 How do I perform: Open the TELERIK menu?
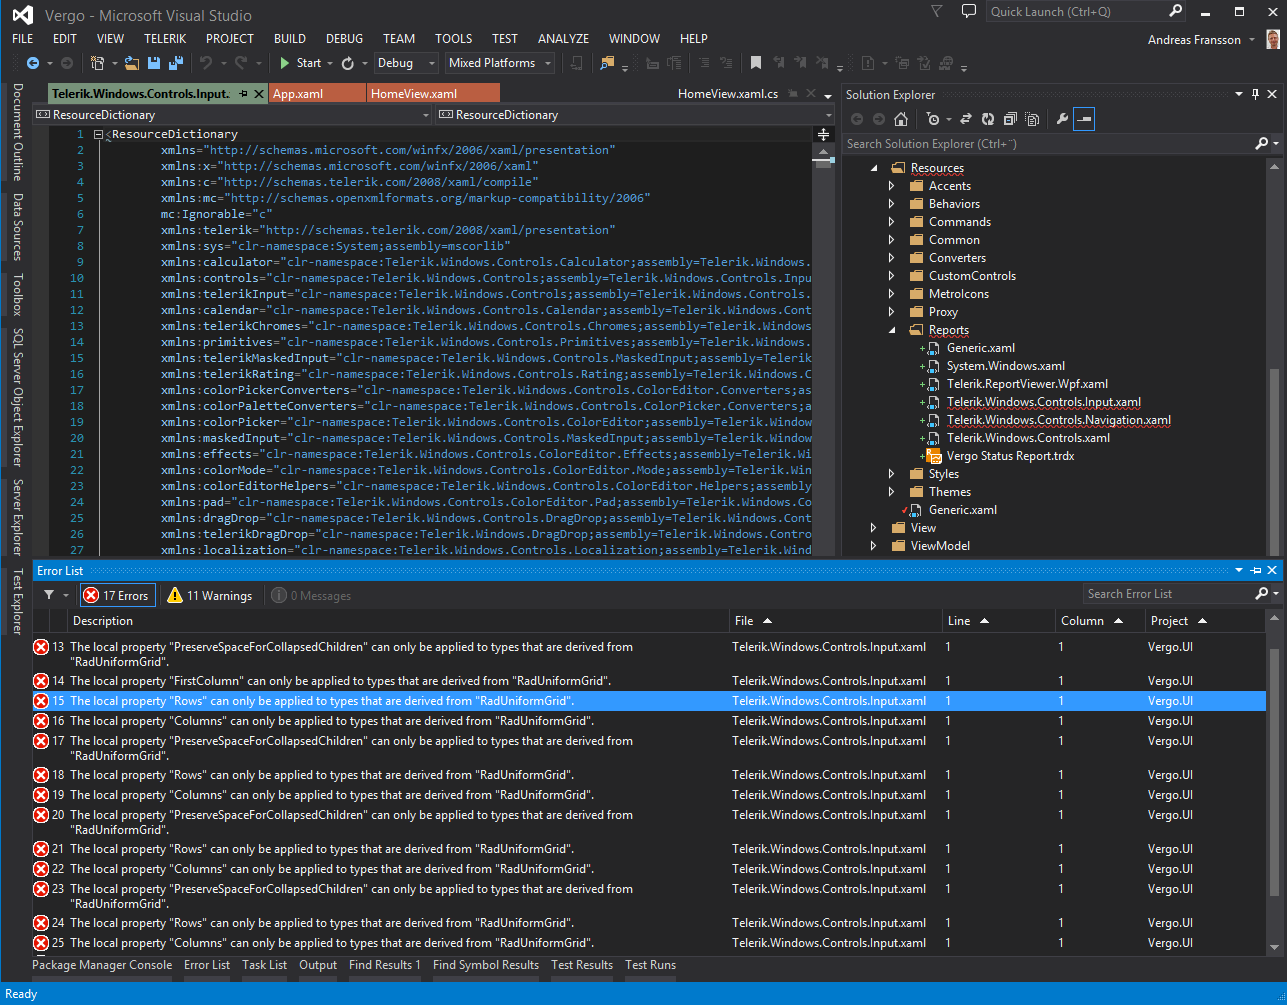pyautogui.click(x=165, y=38)
